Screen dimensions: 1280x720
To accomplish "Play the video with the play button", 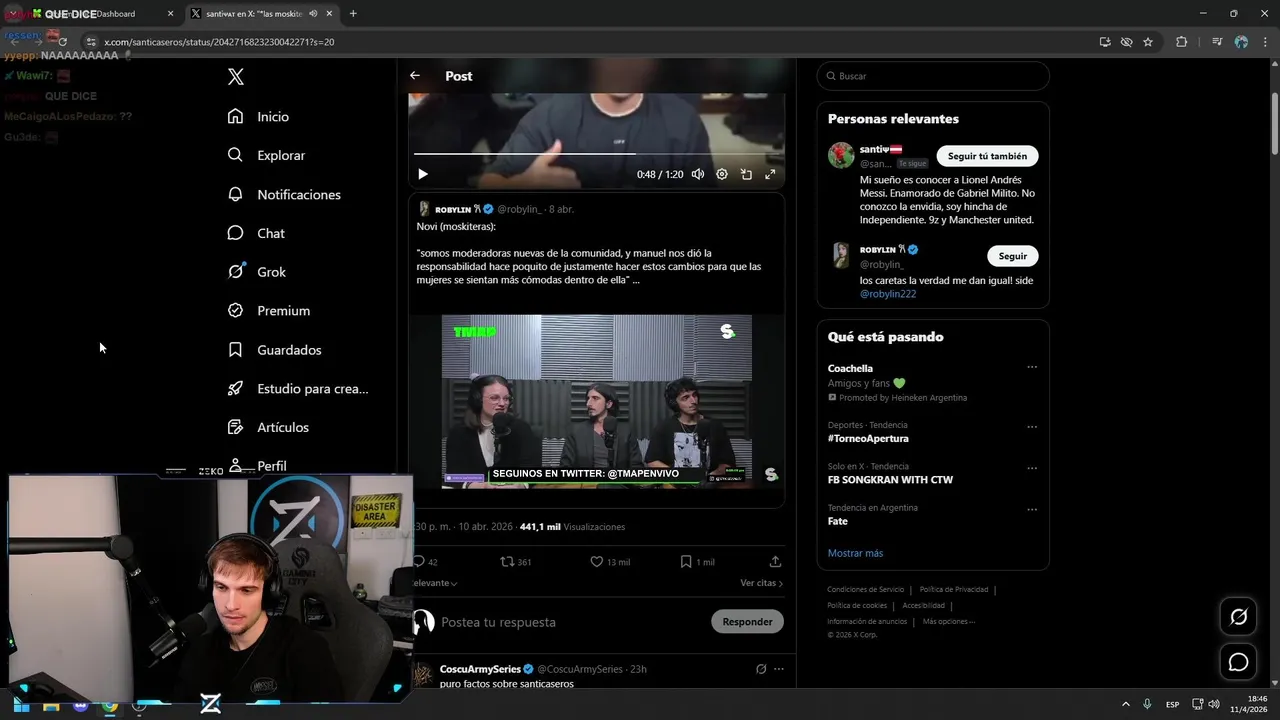I will [x=423, y=174].
